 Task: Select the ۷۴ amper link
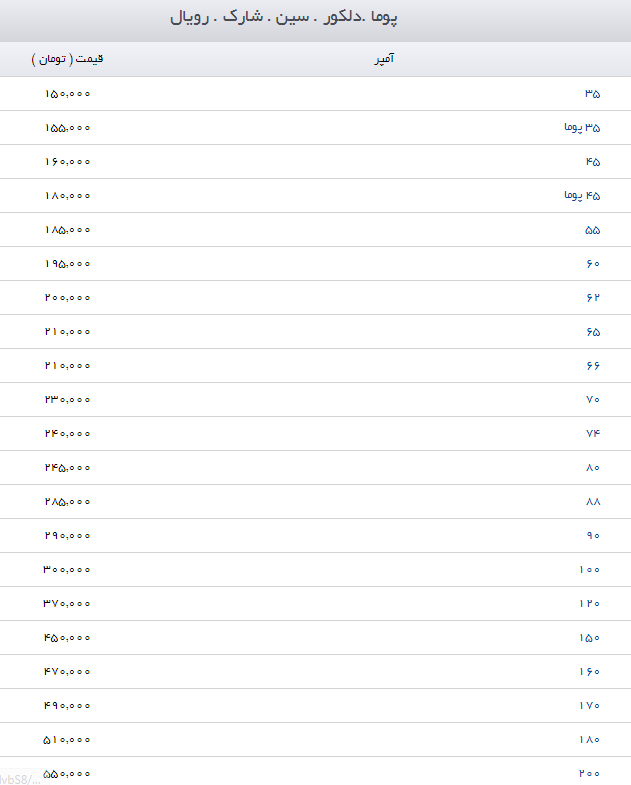pyautogui.click(x=593, y=434)
